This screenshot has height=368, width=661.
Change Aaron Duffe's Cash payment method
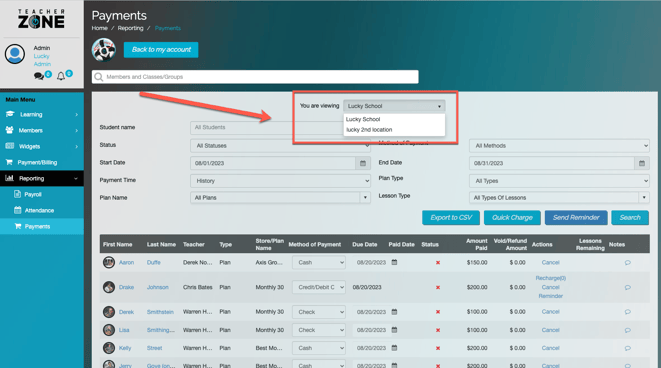tap(319, 263)
